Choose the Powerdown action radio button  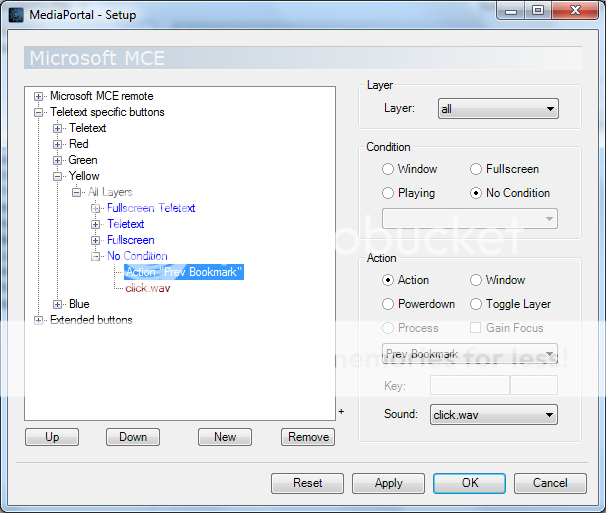click(x=387, y=304)
